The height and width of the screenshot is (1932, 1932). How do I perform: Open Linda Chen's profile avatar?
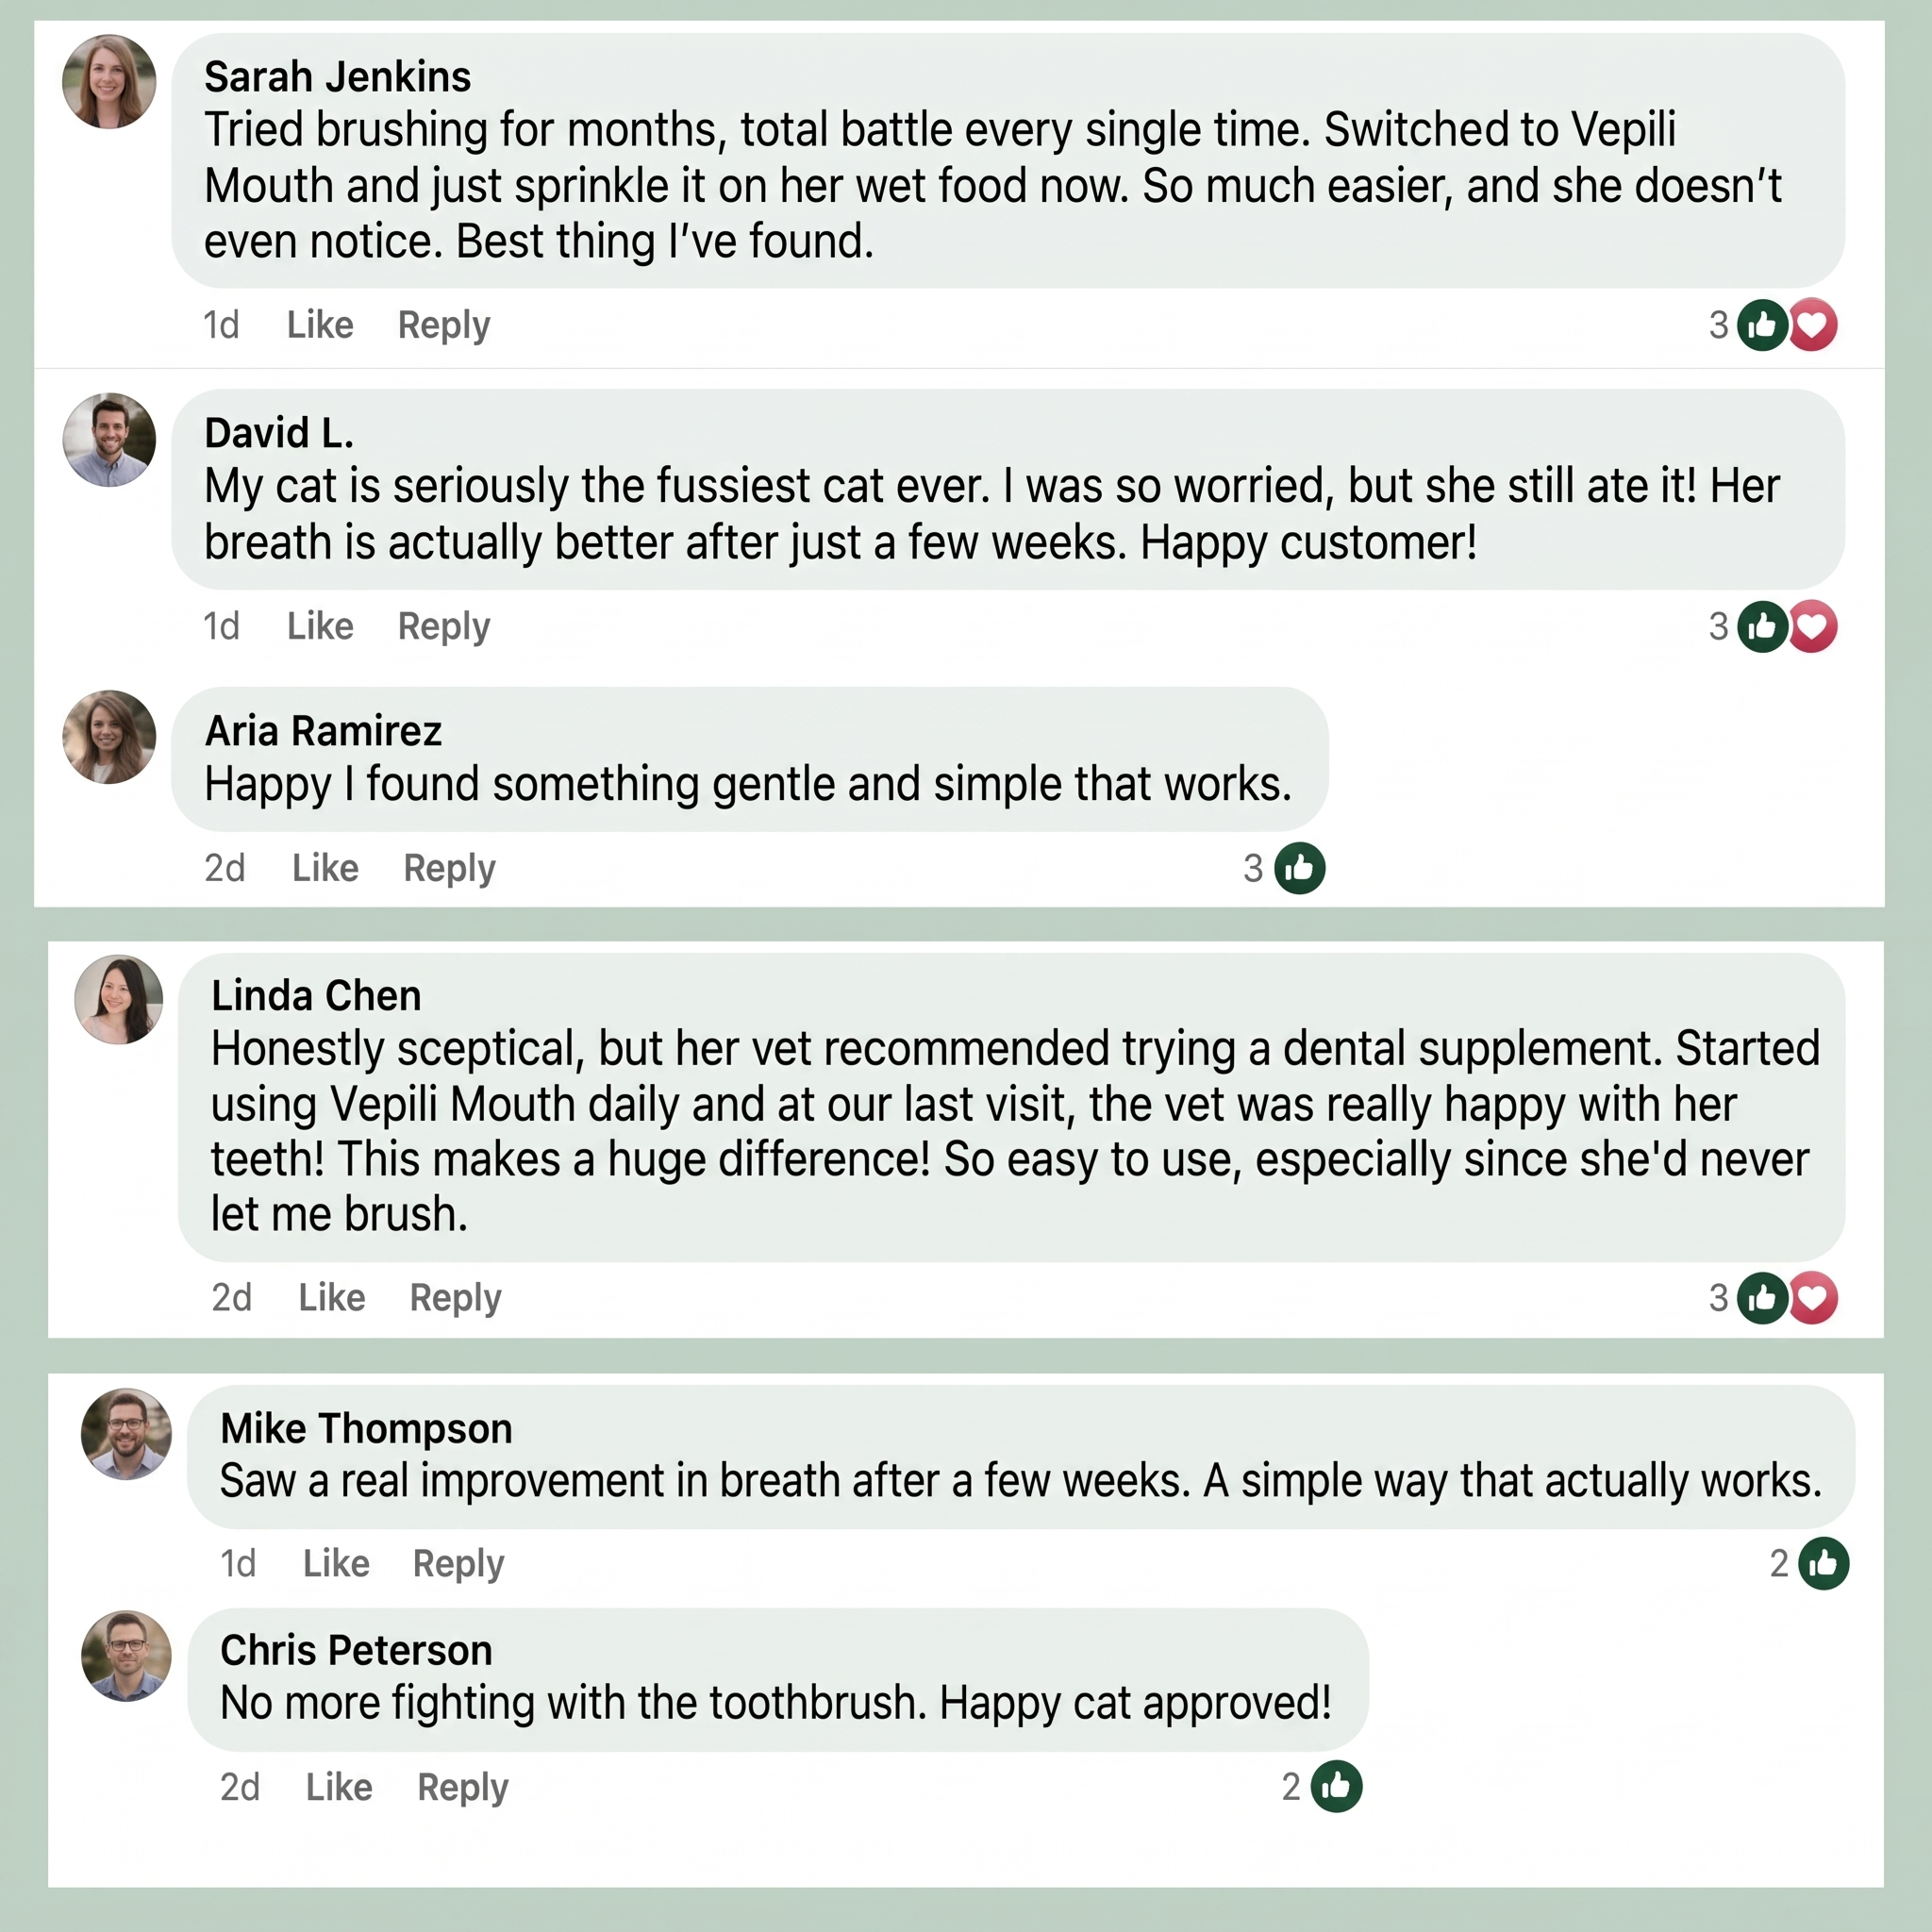(x=119, y=999)
